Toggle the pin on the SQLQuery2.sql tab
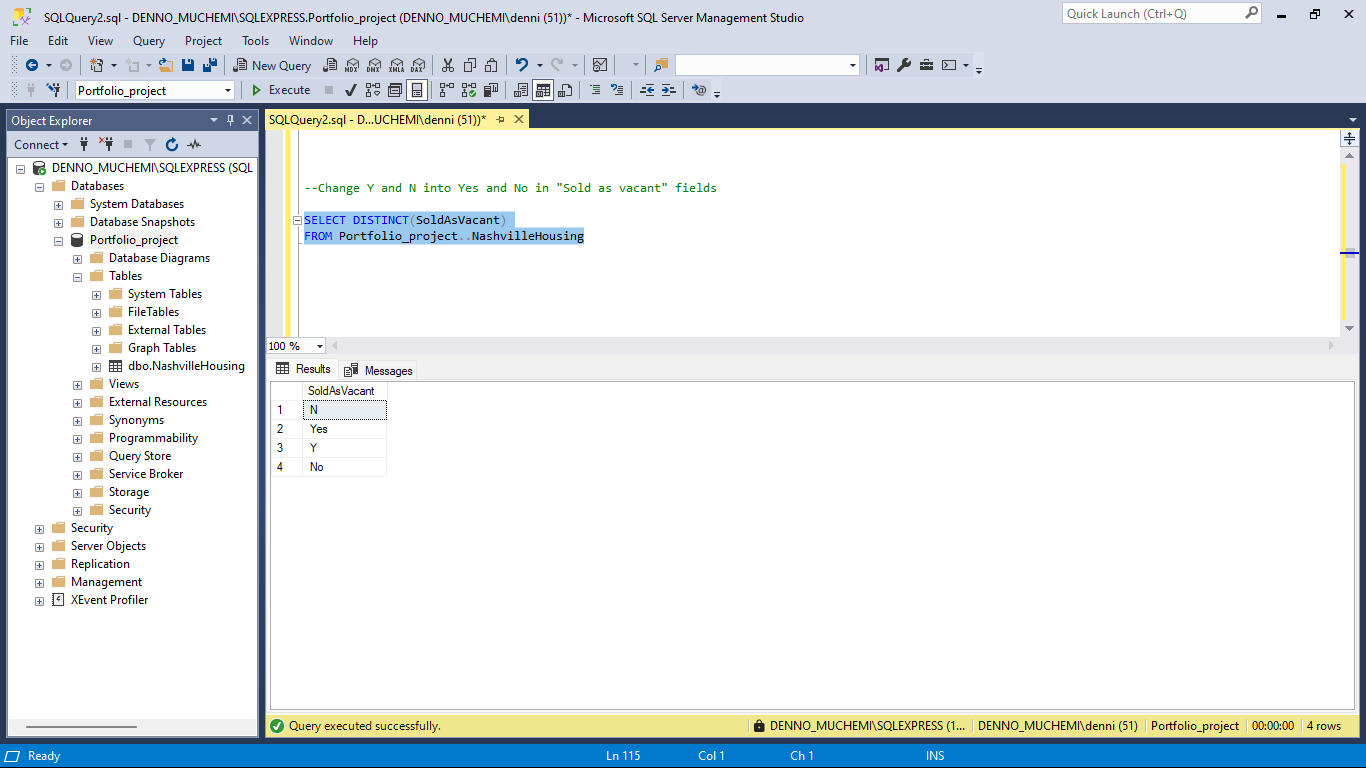 (x=500, y=120)
